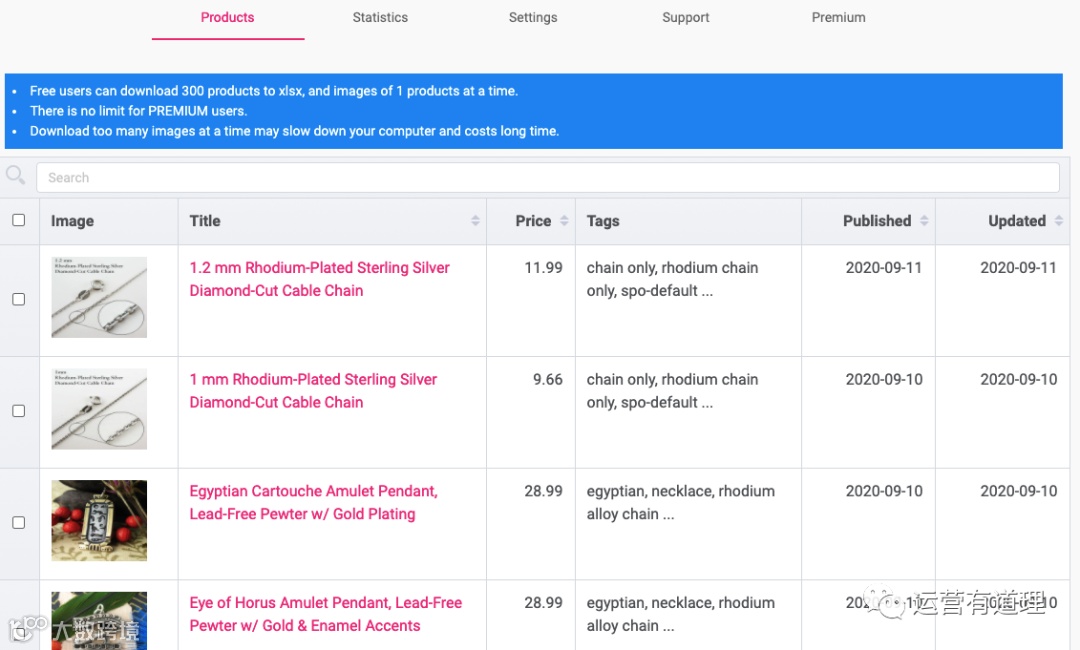View the 1.2 mm chain product thumbnail
The image size is (1080, 650).
tap(99, 297)
